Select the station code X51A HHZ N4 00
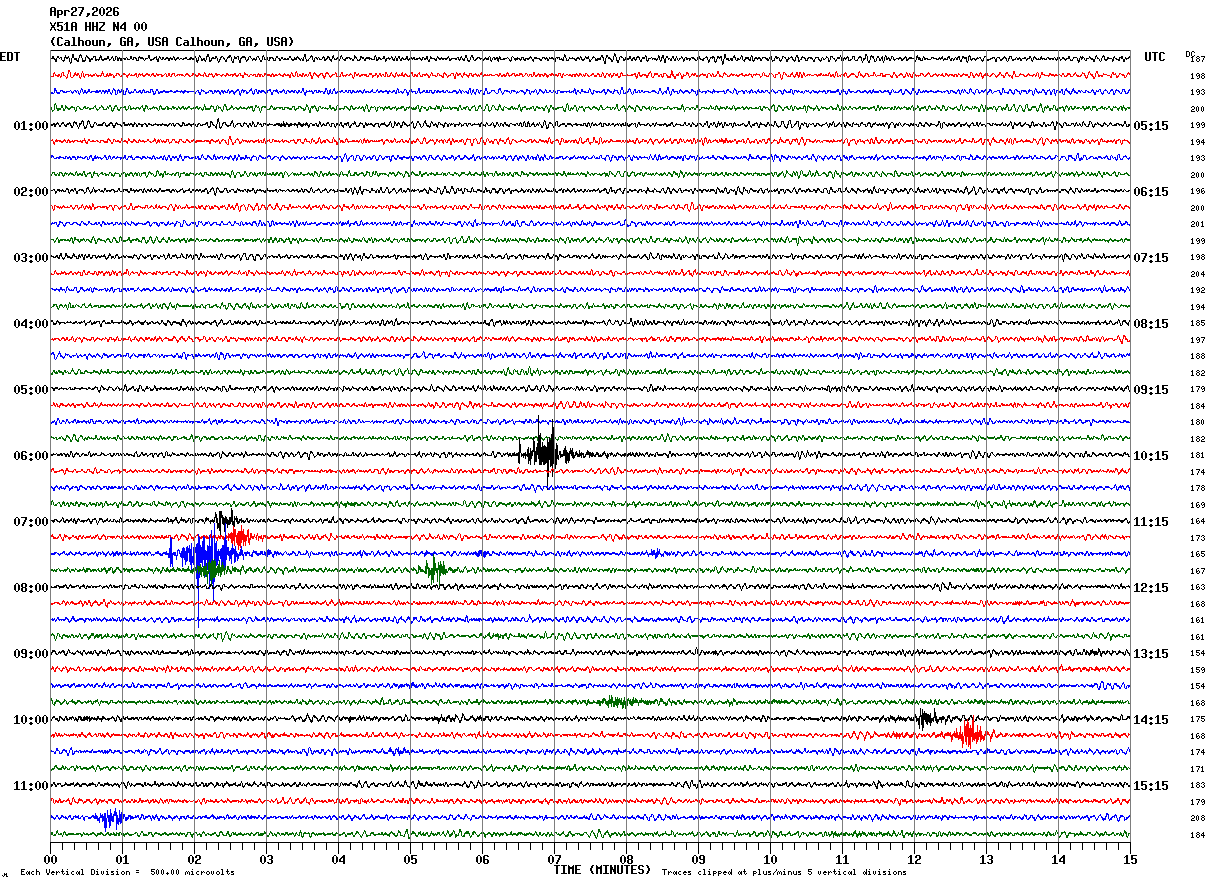 98,27
